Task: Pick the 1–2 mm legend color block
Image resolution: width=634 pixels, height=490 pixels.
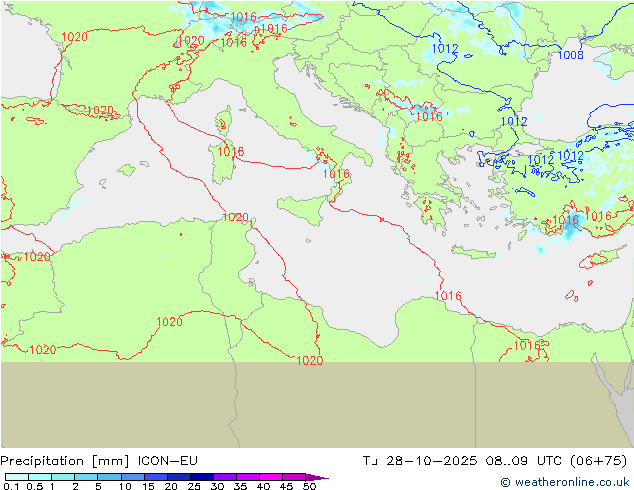Action: (x=63, y=477)
